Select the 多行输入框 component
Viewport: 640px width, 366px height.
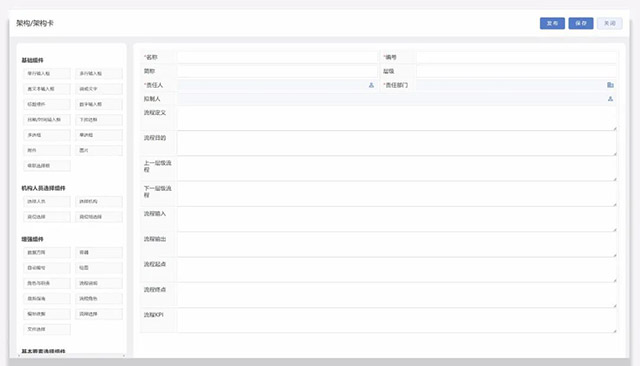(98, 73)
